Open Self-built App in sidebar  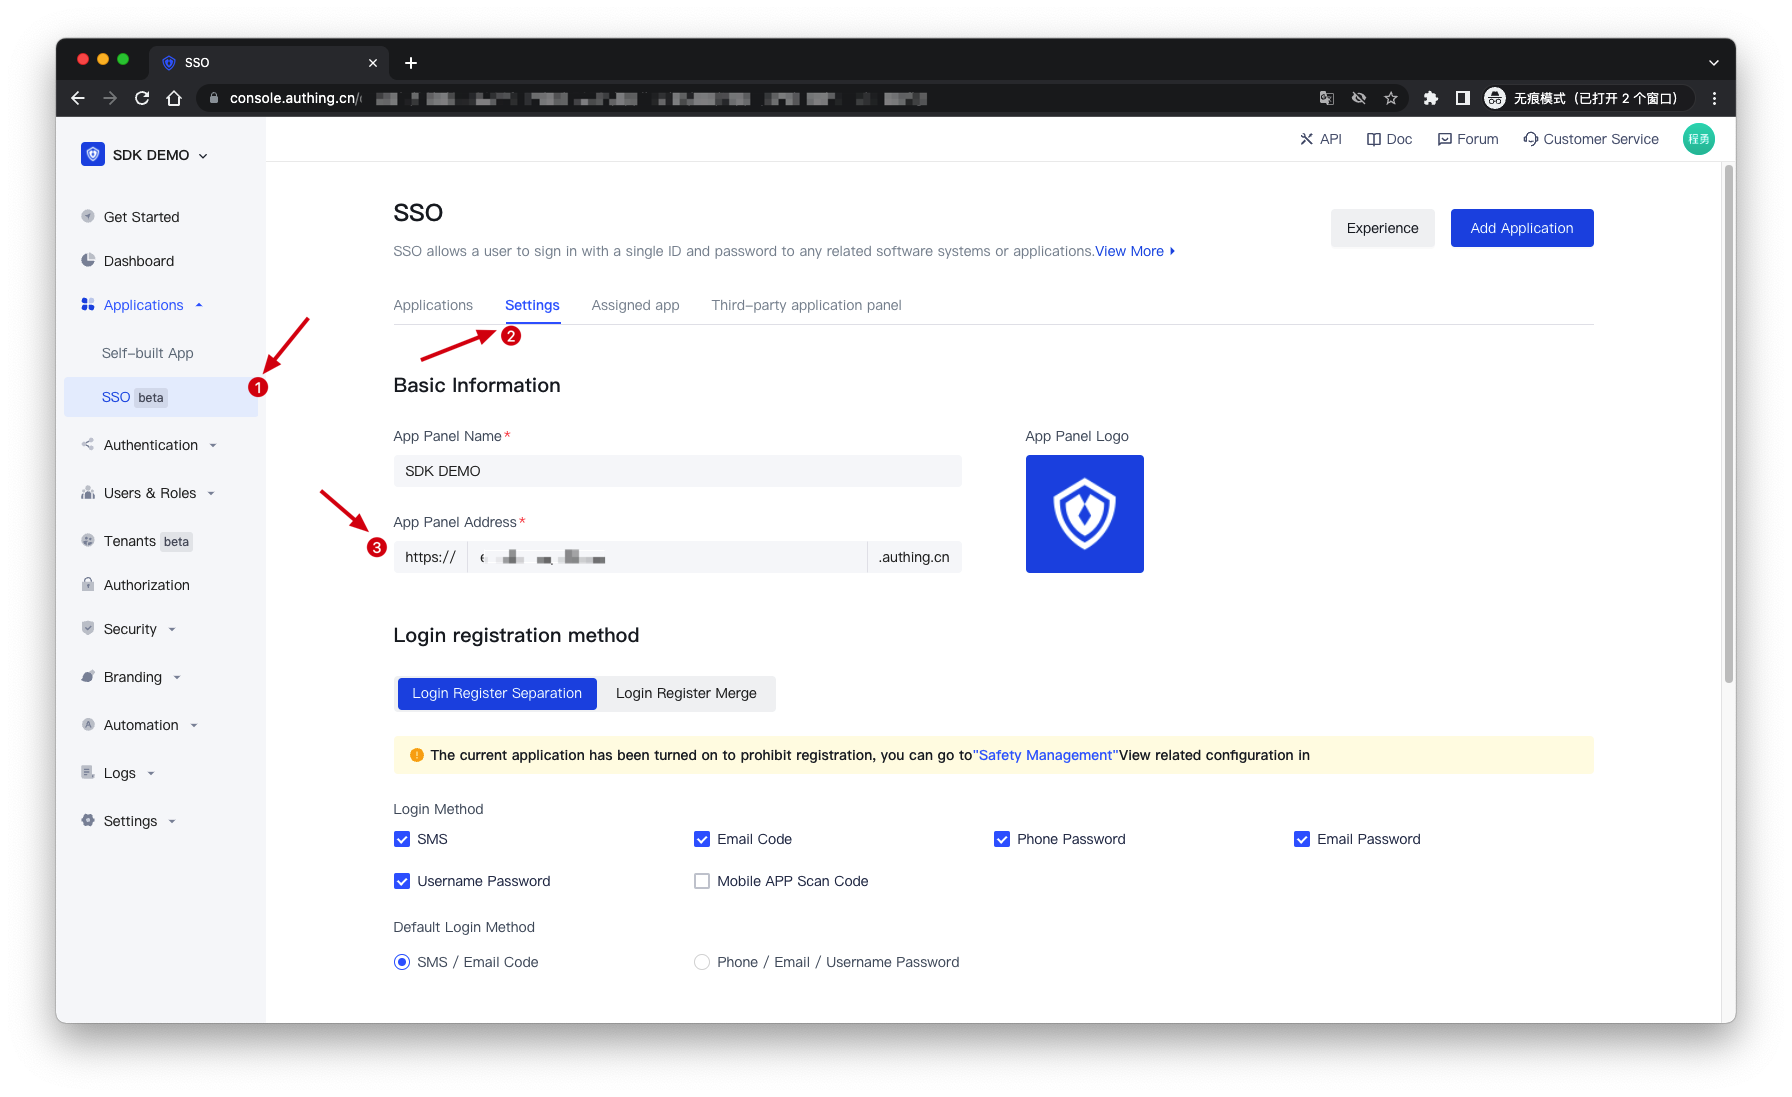click(x=148, y=353)
